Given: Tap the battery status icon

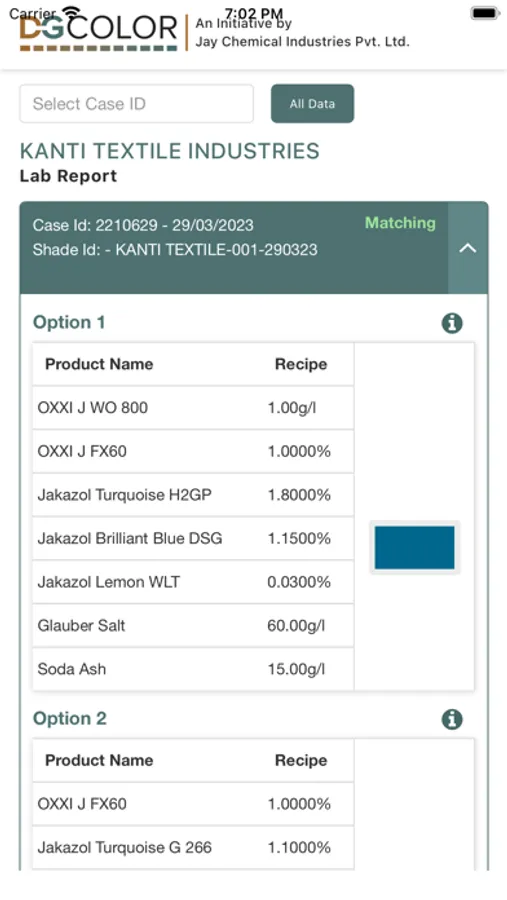Looking at the screenshot, I should [485, 13].
